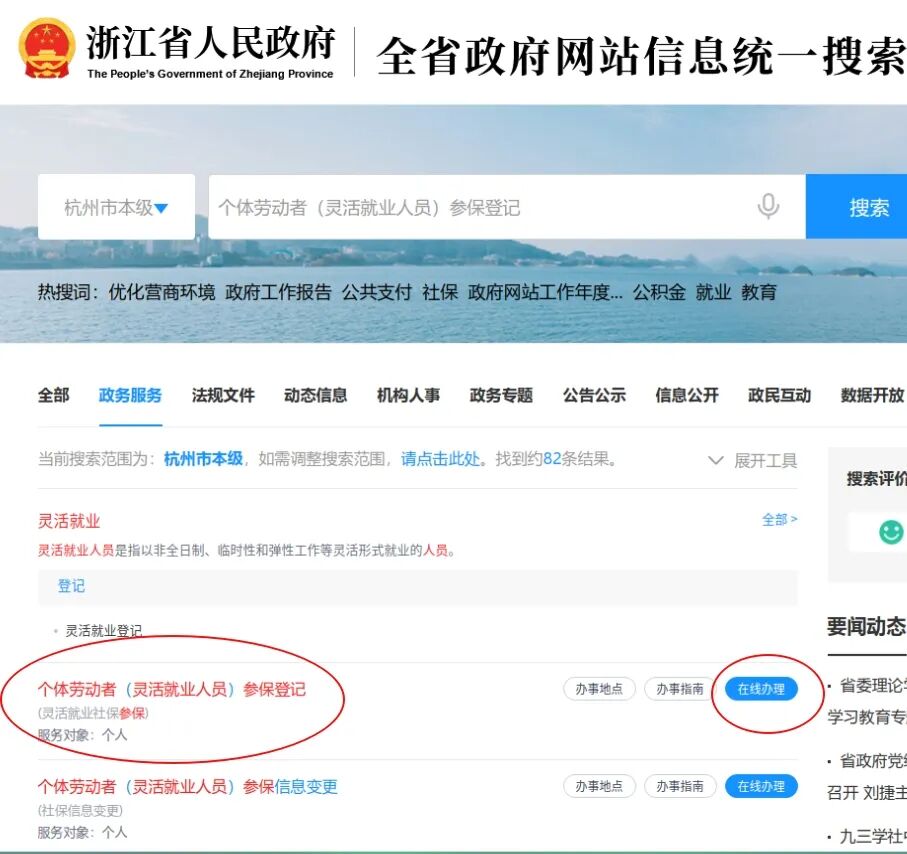This screenshot has width=907, height=854.
Task: Click the green smiley search rating icon
Action: pyautogui.click(x=890, y=532)
